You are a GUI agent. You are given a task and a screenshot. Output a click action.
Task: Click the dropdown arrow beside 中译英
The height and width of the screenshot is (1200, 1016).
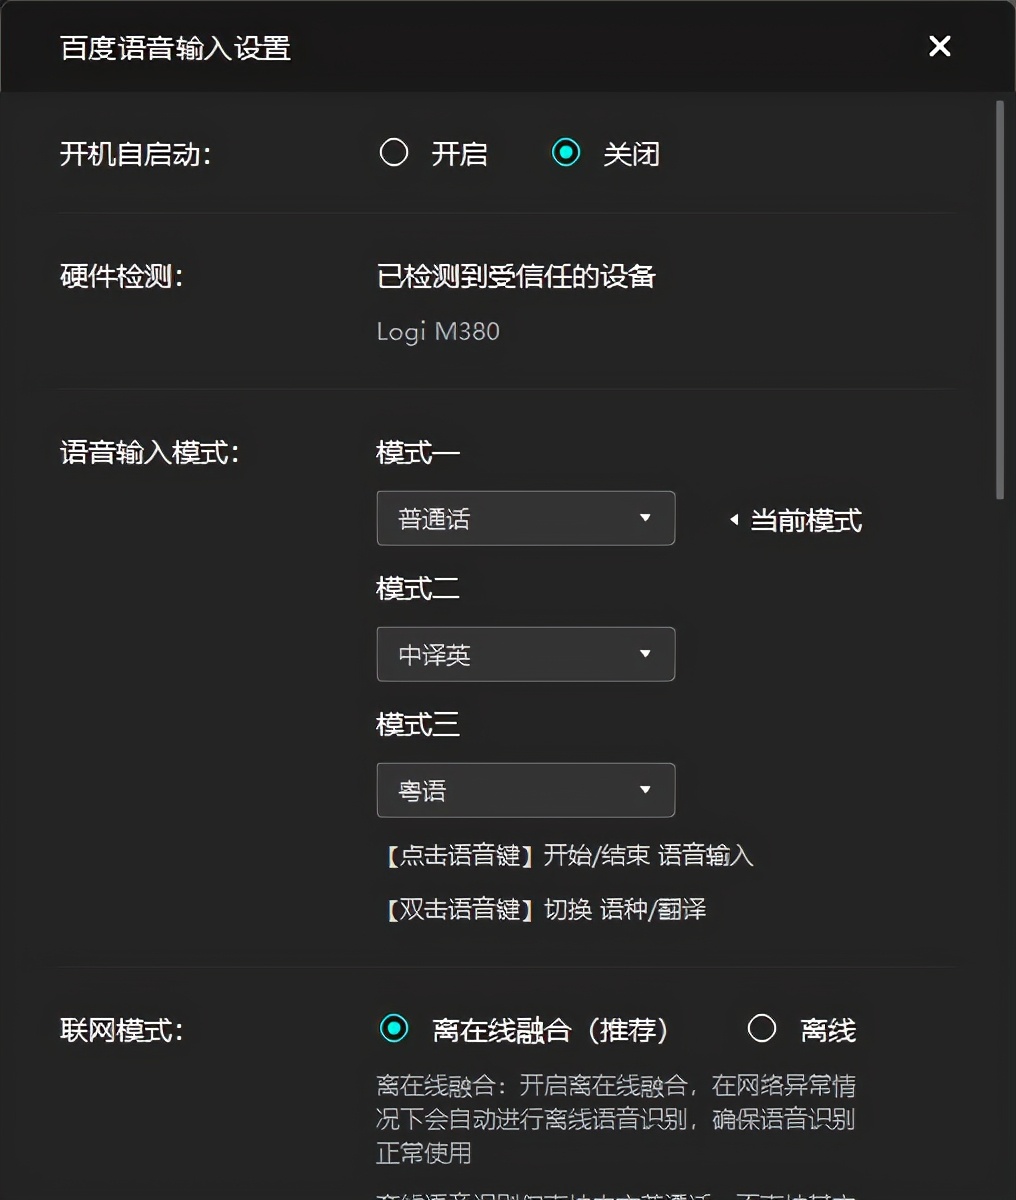(647, 654)
